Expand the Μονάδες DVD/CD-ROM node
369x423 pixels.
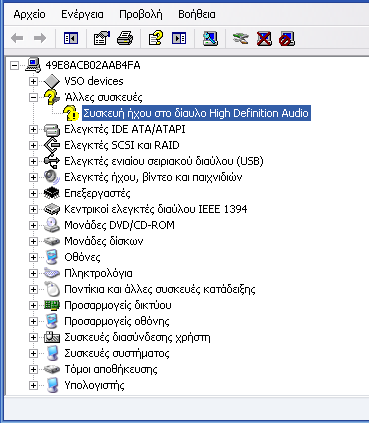[x=33, y=225]
